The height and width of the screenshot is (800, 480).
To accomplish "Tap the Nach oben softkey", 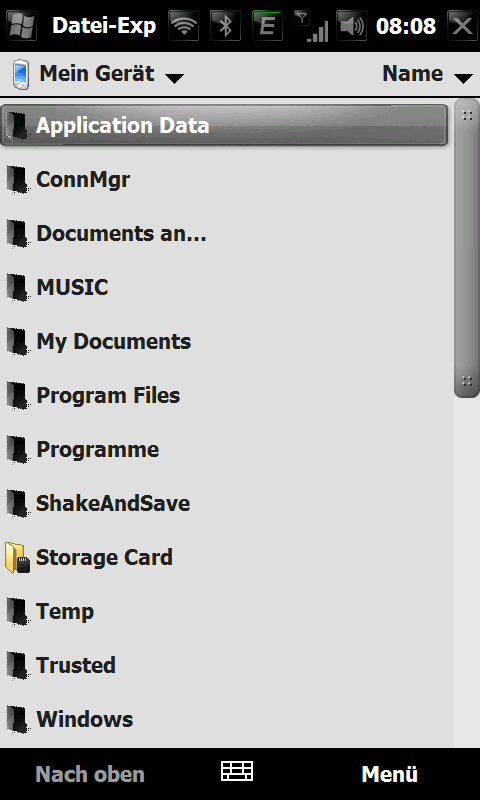I will coord(90,774).
